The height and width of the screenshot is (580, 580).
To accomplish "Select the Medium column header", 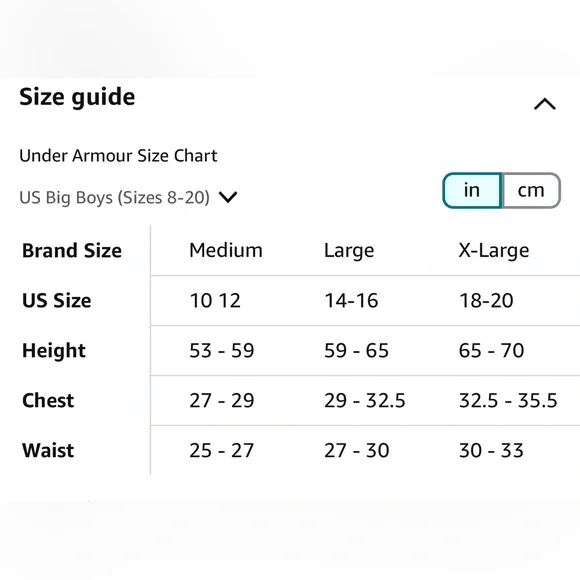I will pyautogui.click(x=226, y=250).
